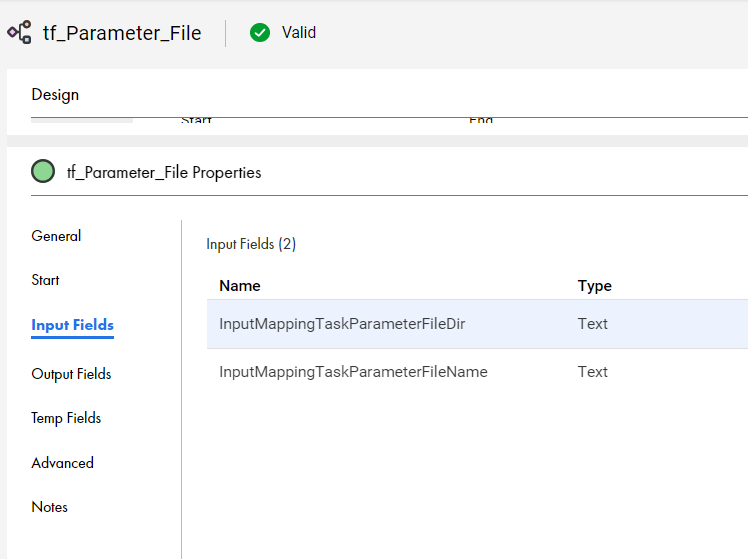Select the InputMappingTaskParameterFileName row
The height and width of the screenshot is (559, 748).
point(477,372)
